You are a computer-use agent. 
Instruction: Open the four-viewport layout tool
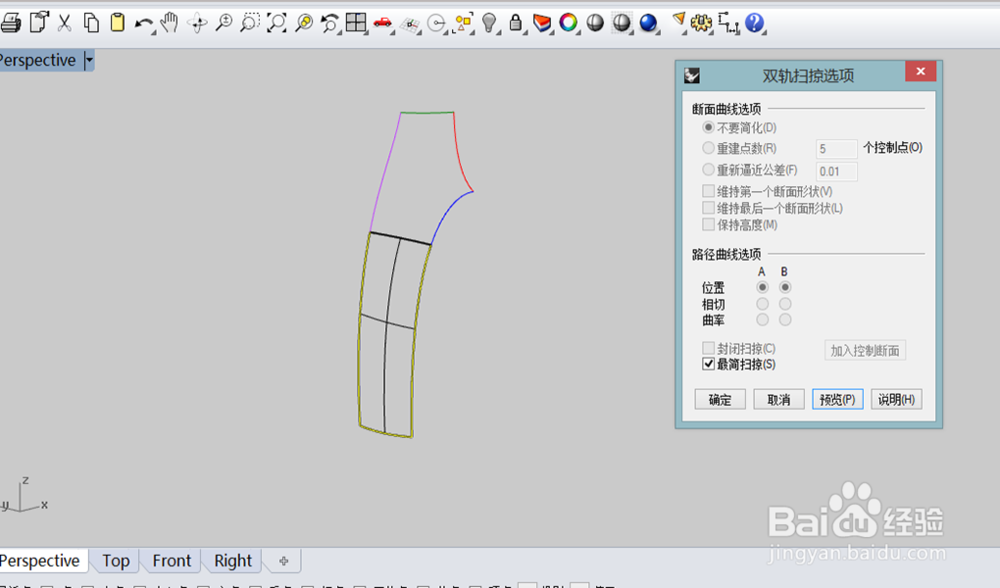coord(357,22)
